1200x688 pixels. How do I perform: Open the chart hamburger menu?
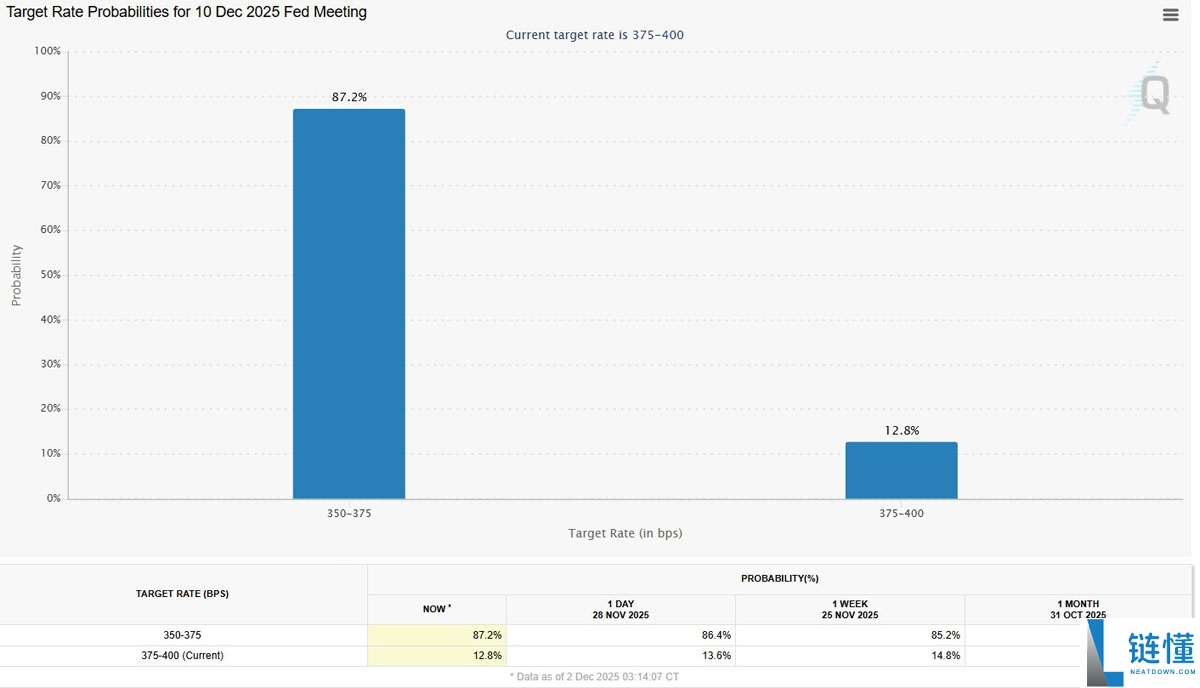(x=1170, y=15)
